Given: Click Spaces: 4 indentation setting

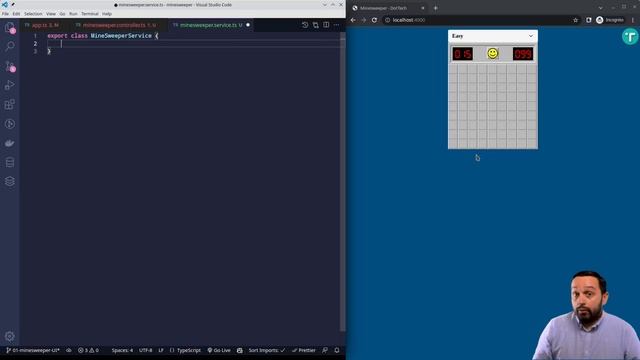Looking at the screenshot, I should click(x=122, y=350).
